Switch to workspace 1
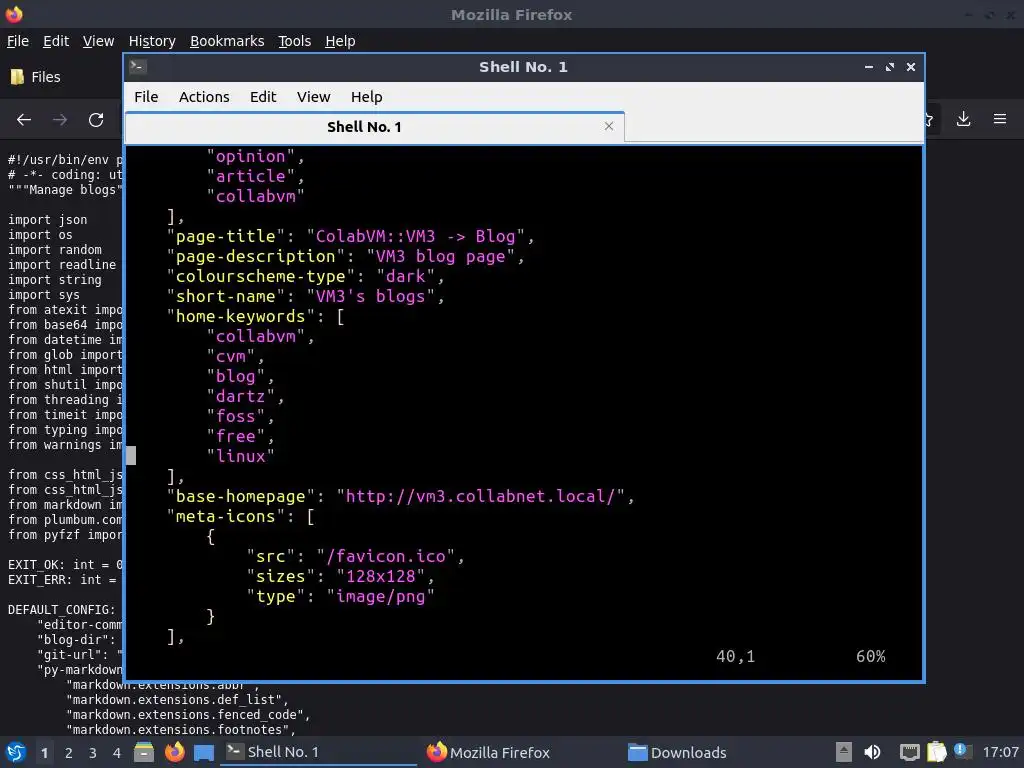Screen dimensions: 1024x768 pos(44,753)
